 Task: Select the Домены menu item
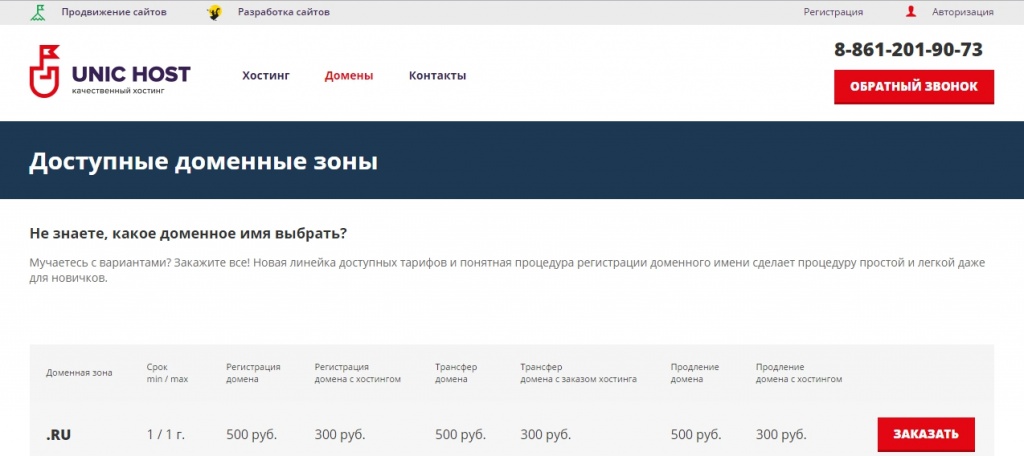pyautogui.click(x=349, y=76)
